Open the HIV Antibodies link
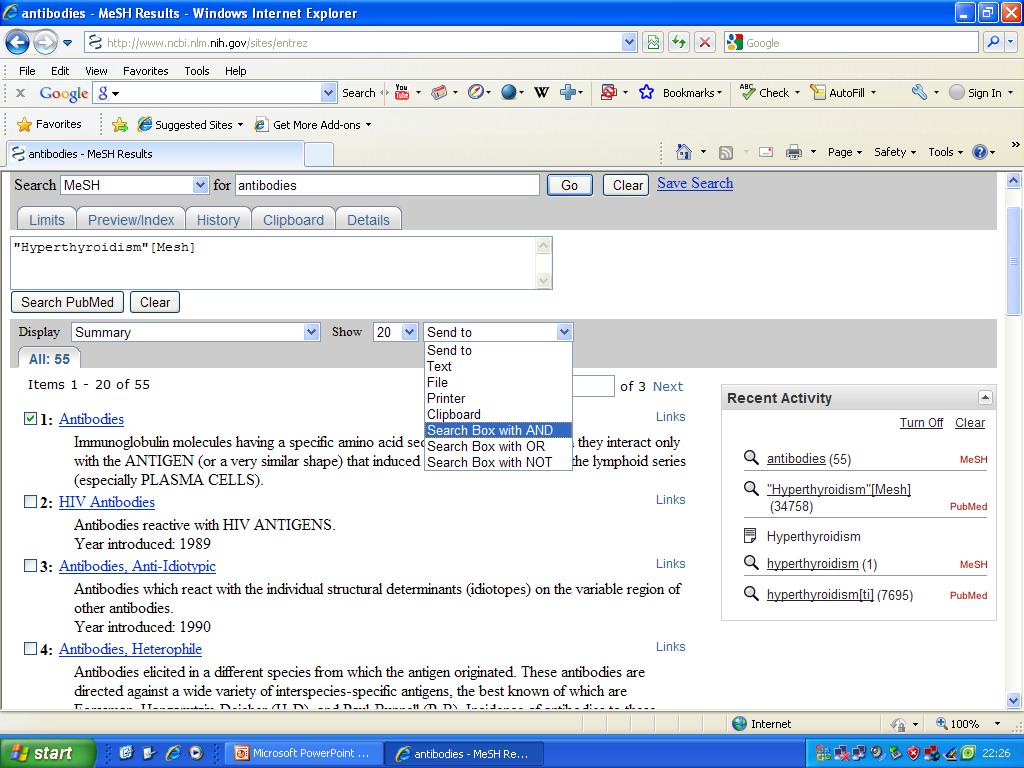1024x768 pixels. 106,502
